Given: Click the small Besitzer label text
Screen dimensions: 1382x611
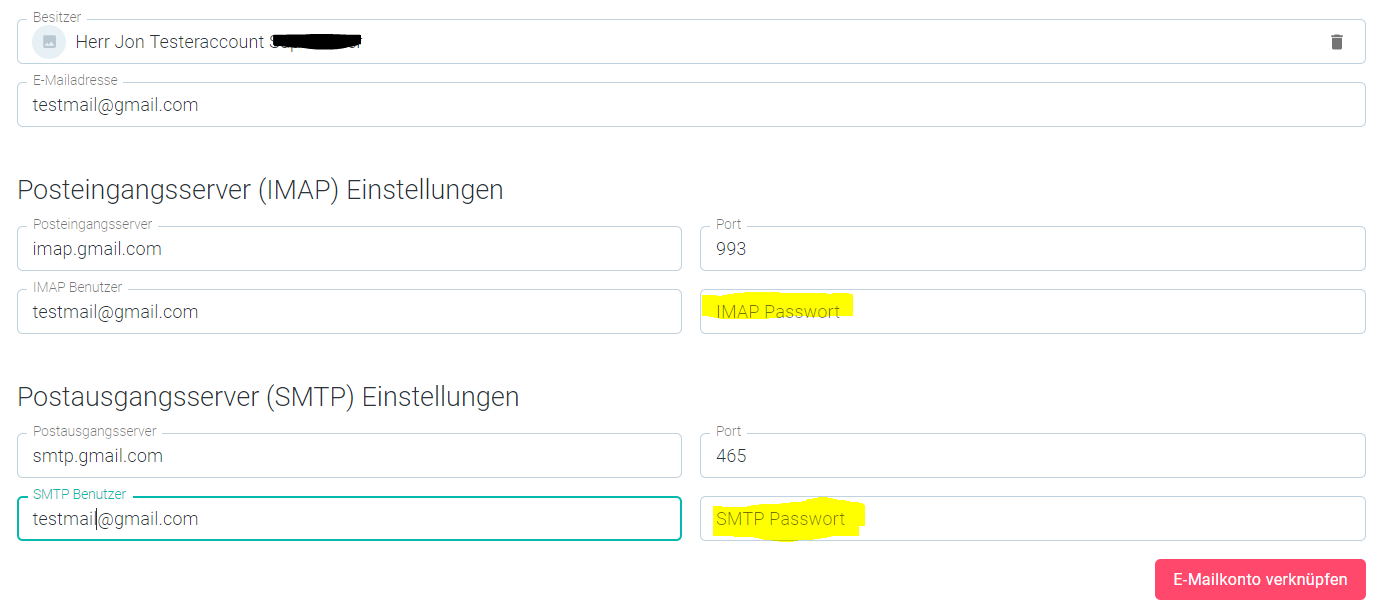Looking at the screenshot, I should [x=59, y=18].
